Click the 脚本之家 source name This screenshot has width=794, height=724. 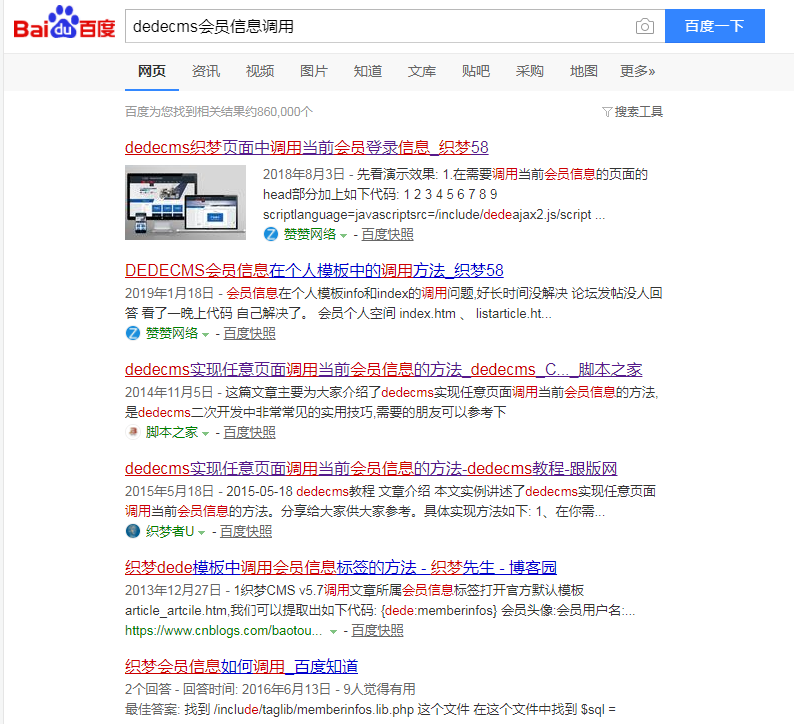[172, 432]
